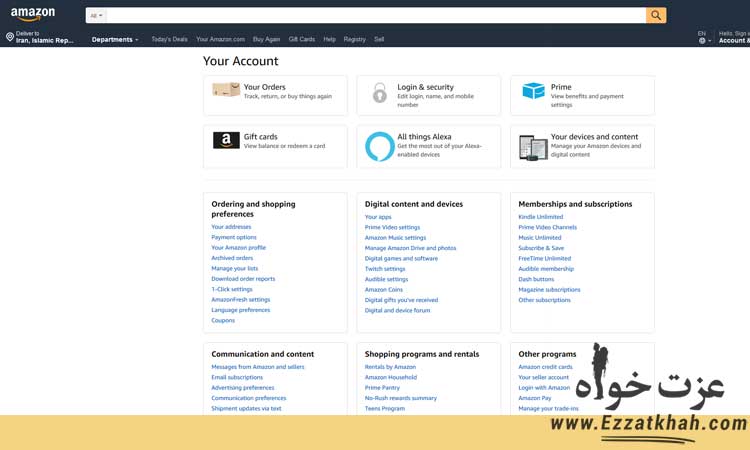This screenshot has width=750, height=450.
Task: Click inside the Amazon search field
Action: (x=375, y=16)
